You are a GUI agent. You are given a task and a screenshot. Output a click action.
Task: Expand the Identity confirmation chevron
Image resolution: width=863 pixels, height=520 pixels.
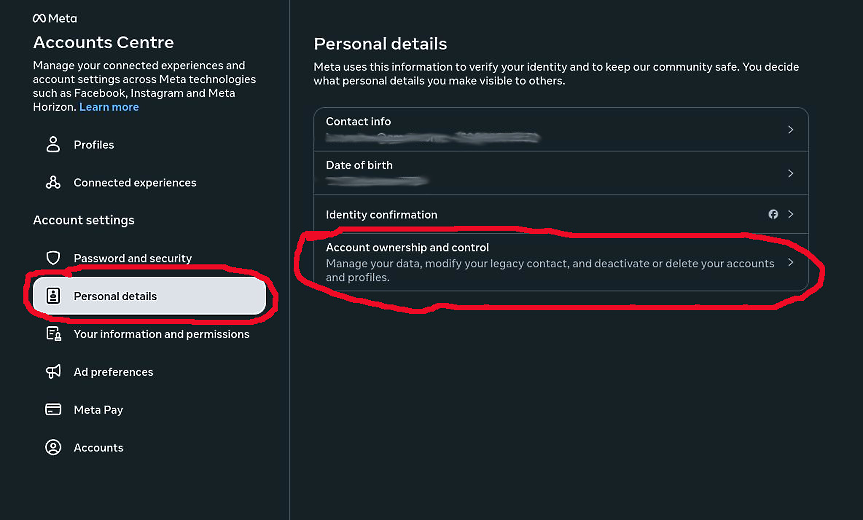click(x=790, y=214)
